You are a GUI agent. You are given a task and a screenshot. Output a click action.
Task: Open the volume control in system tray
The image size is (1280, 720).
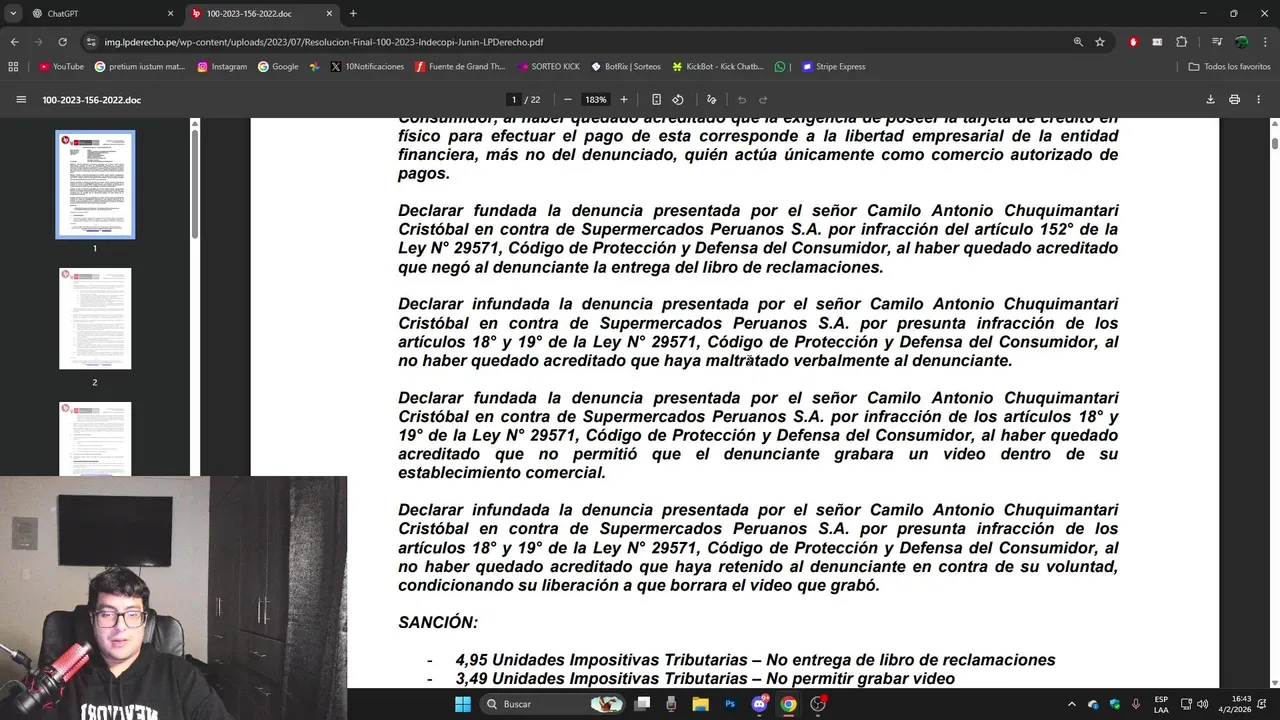1202,704
